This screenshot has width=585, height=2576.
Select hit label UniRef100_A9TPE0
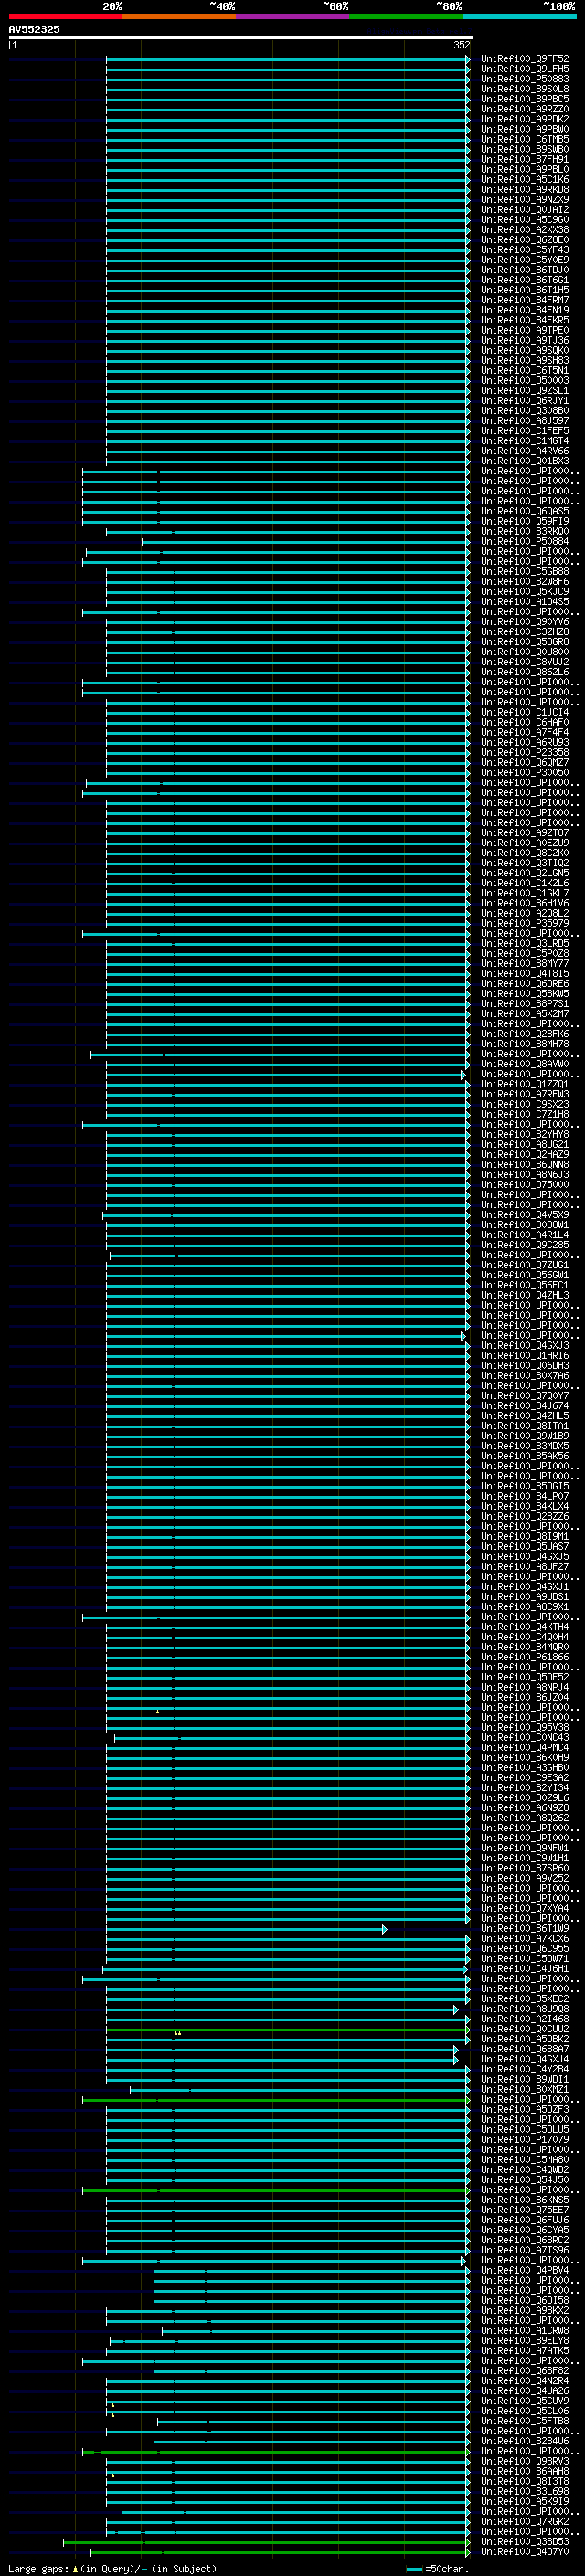pos(525,330)
